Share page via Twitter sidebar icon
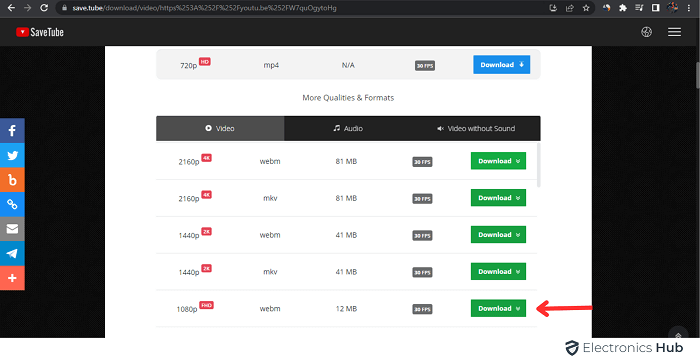The image size is (700, 361). (x=12, y=155)
